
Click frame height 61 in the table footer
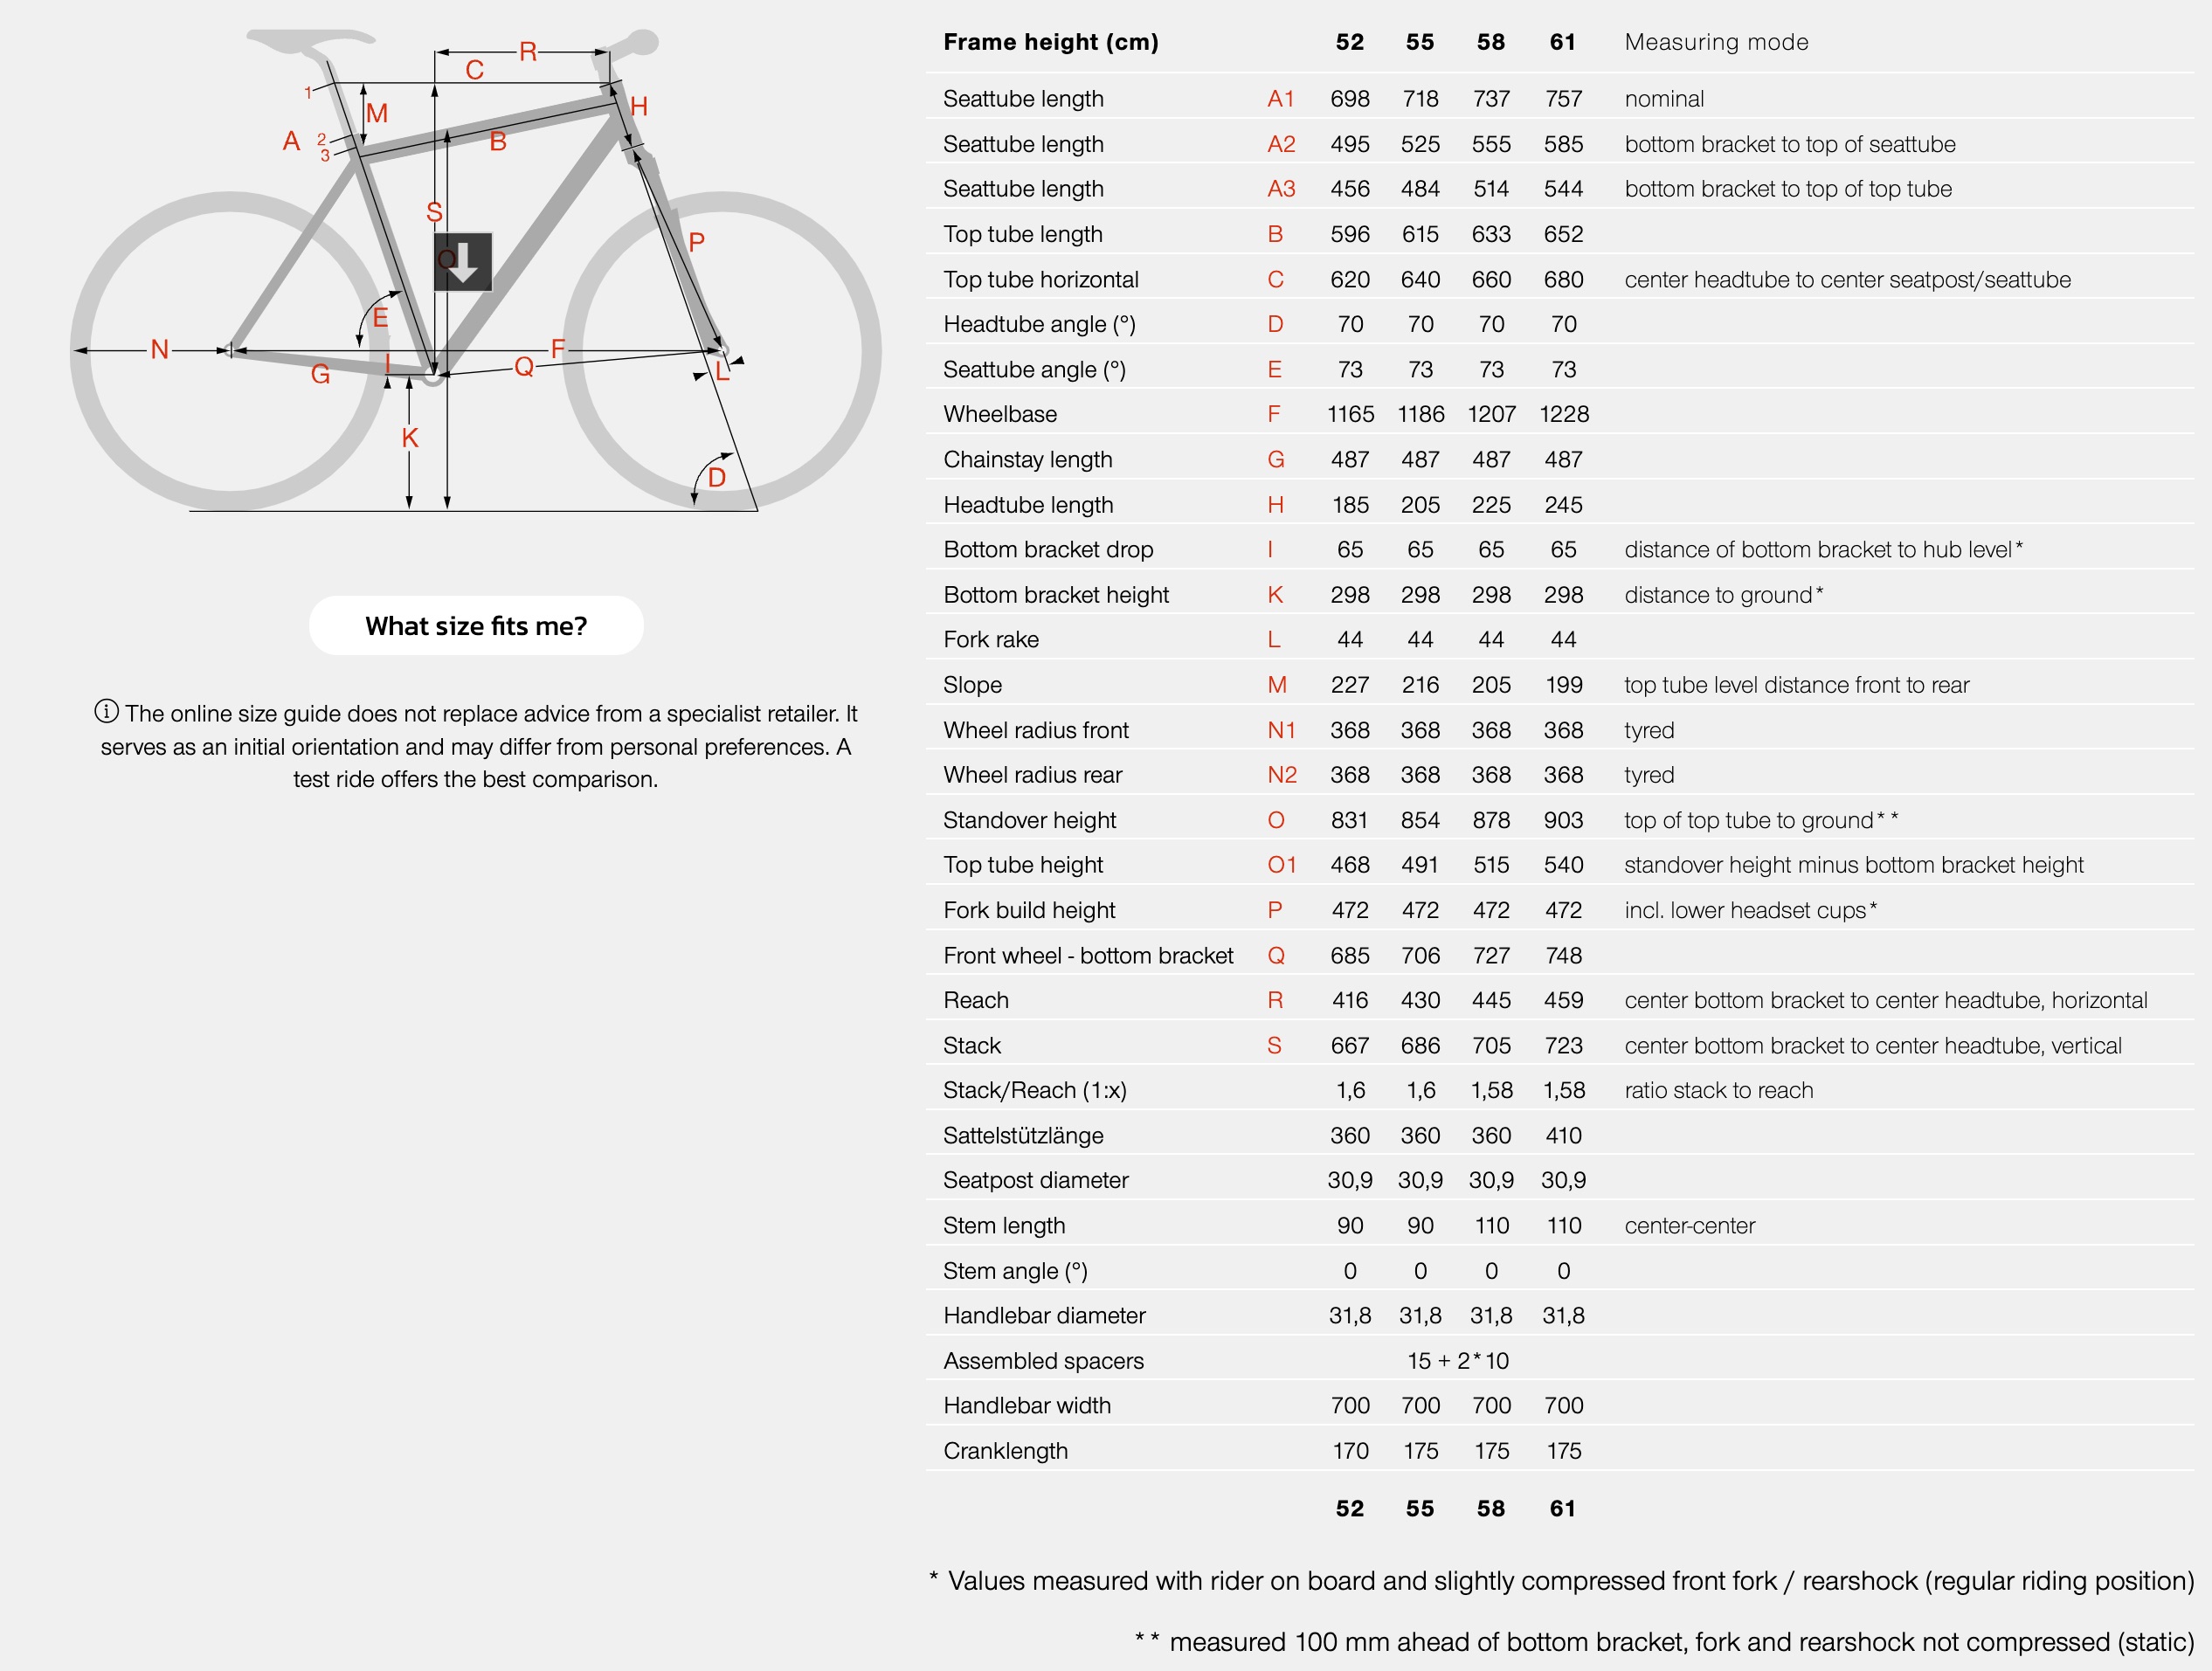[1563, 1508]
